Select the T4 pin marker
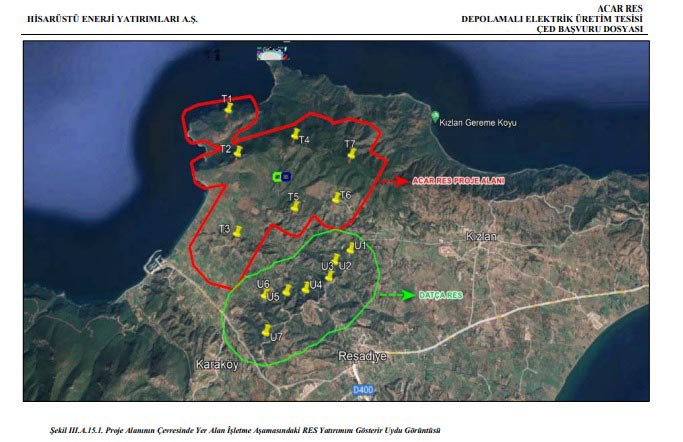683x442 pixels. (x=295, y=133)
